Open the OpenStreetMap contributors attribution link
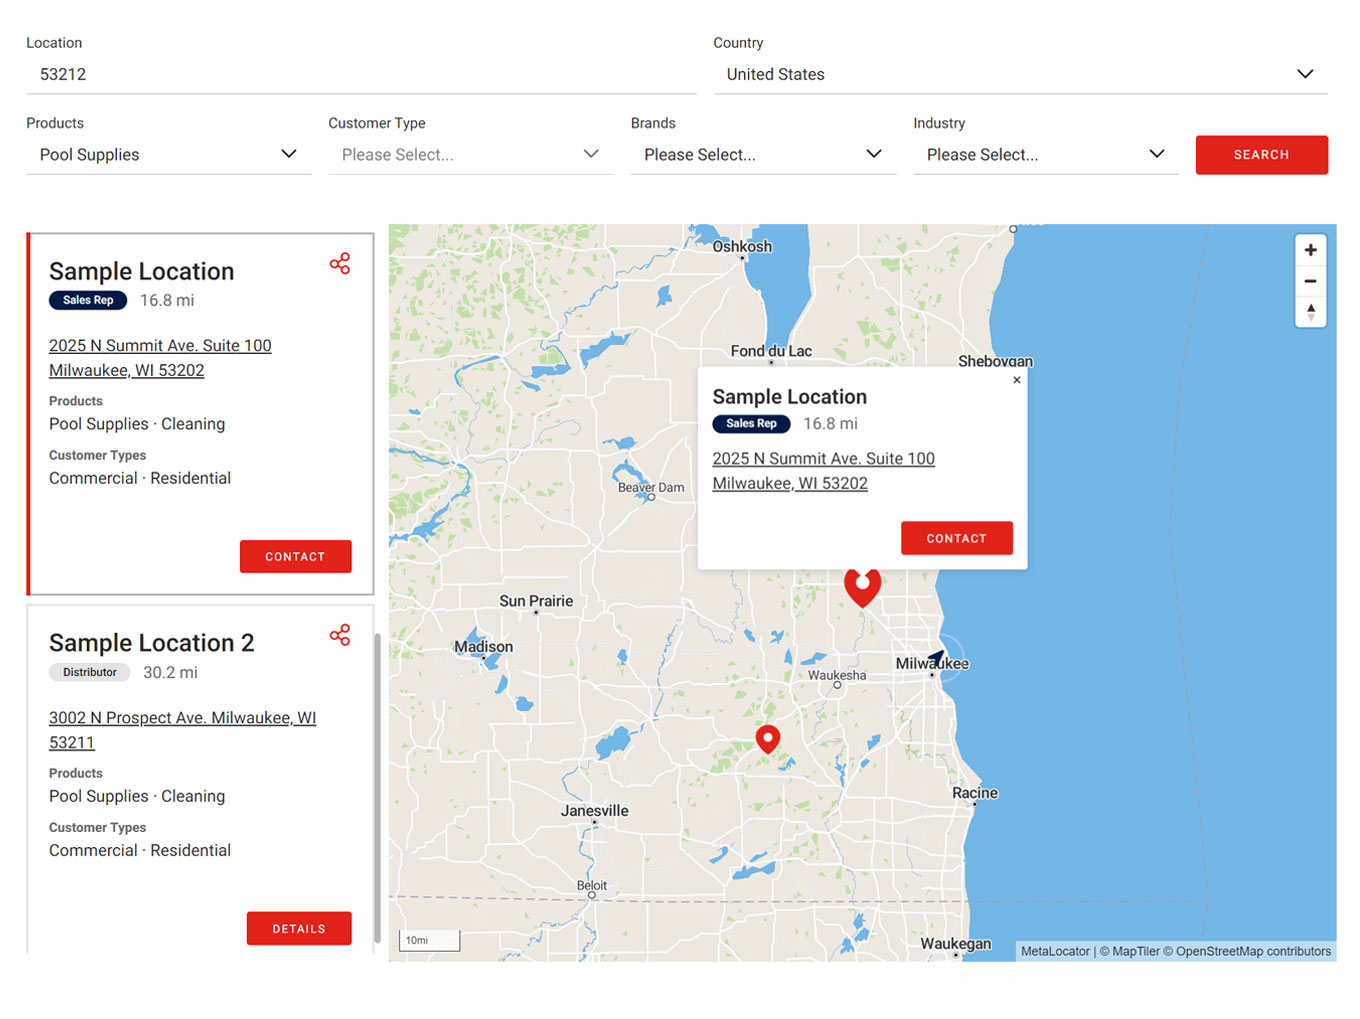Image resolution: width=1360 pixels, height=1019 pixels. pyautogui.click(x=1252, y=951)
